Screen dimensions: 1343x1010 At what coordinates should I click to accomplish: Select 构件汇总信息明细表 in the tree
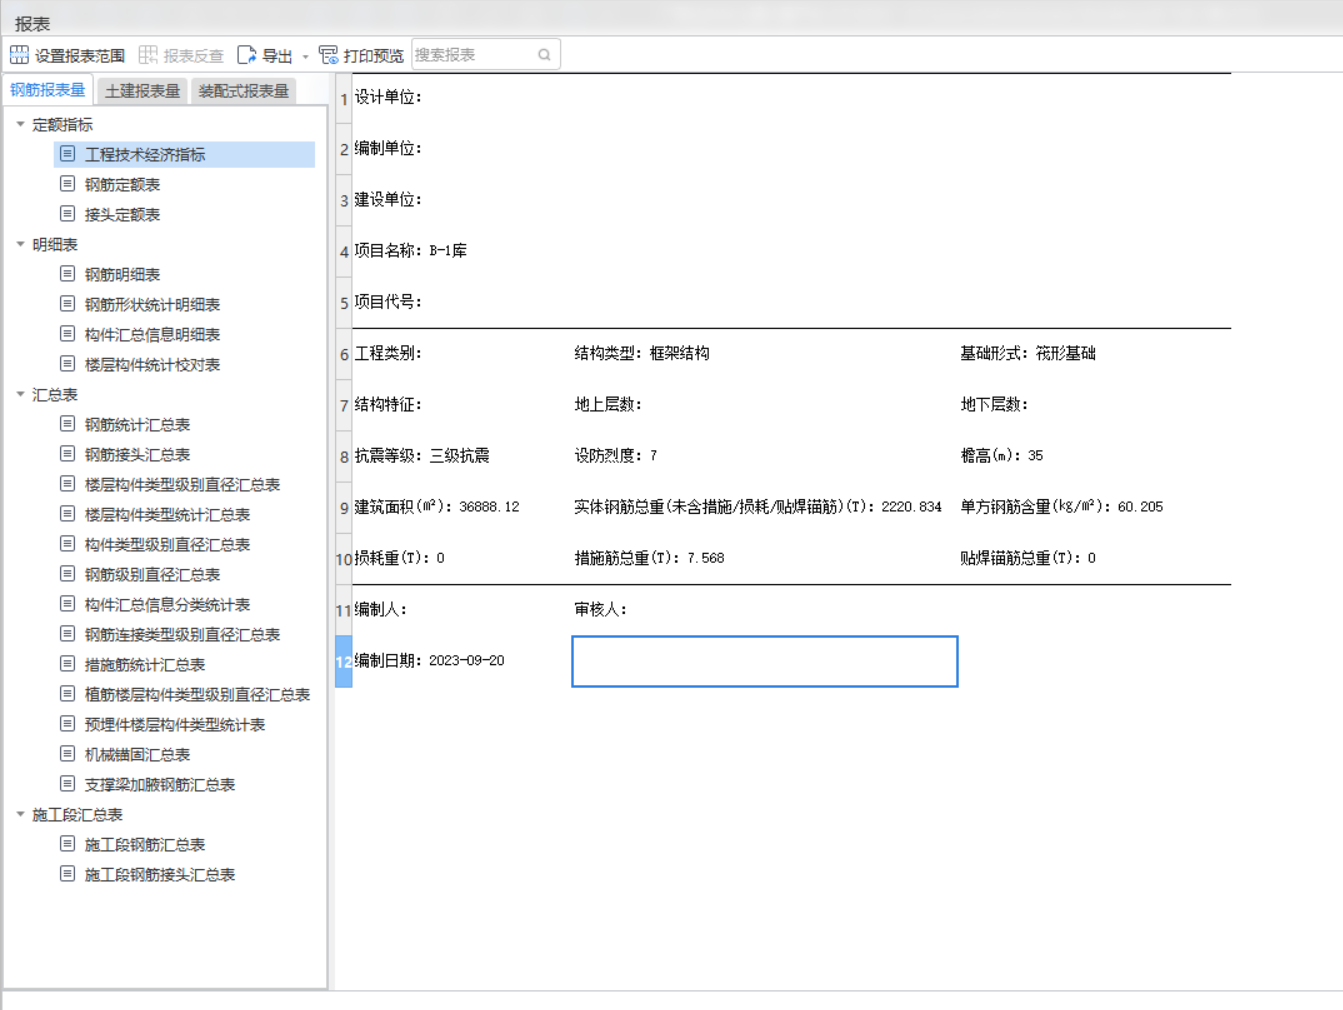[x=152, y=334]
